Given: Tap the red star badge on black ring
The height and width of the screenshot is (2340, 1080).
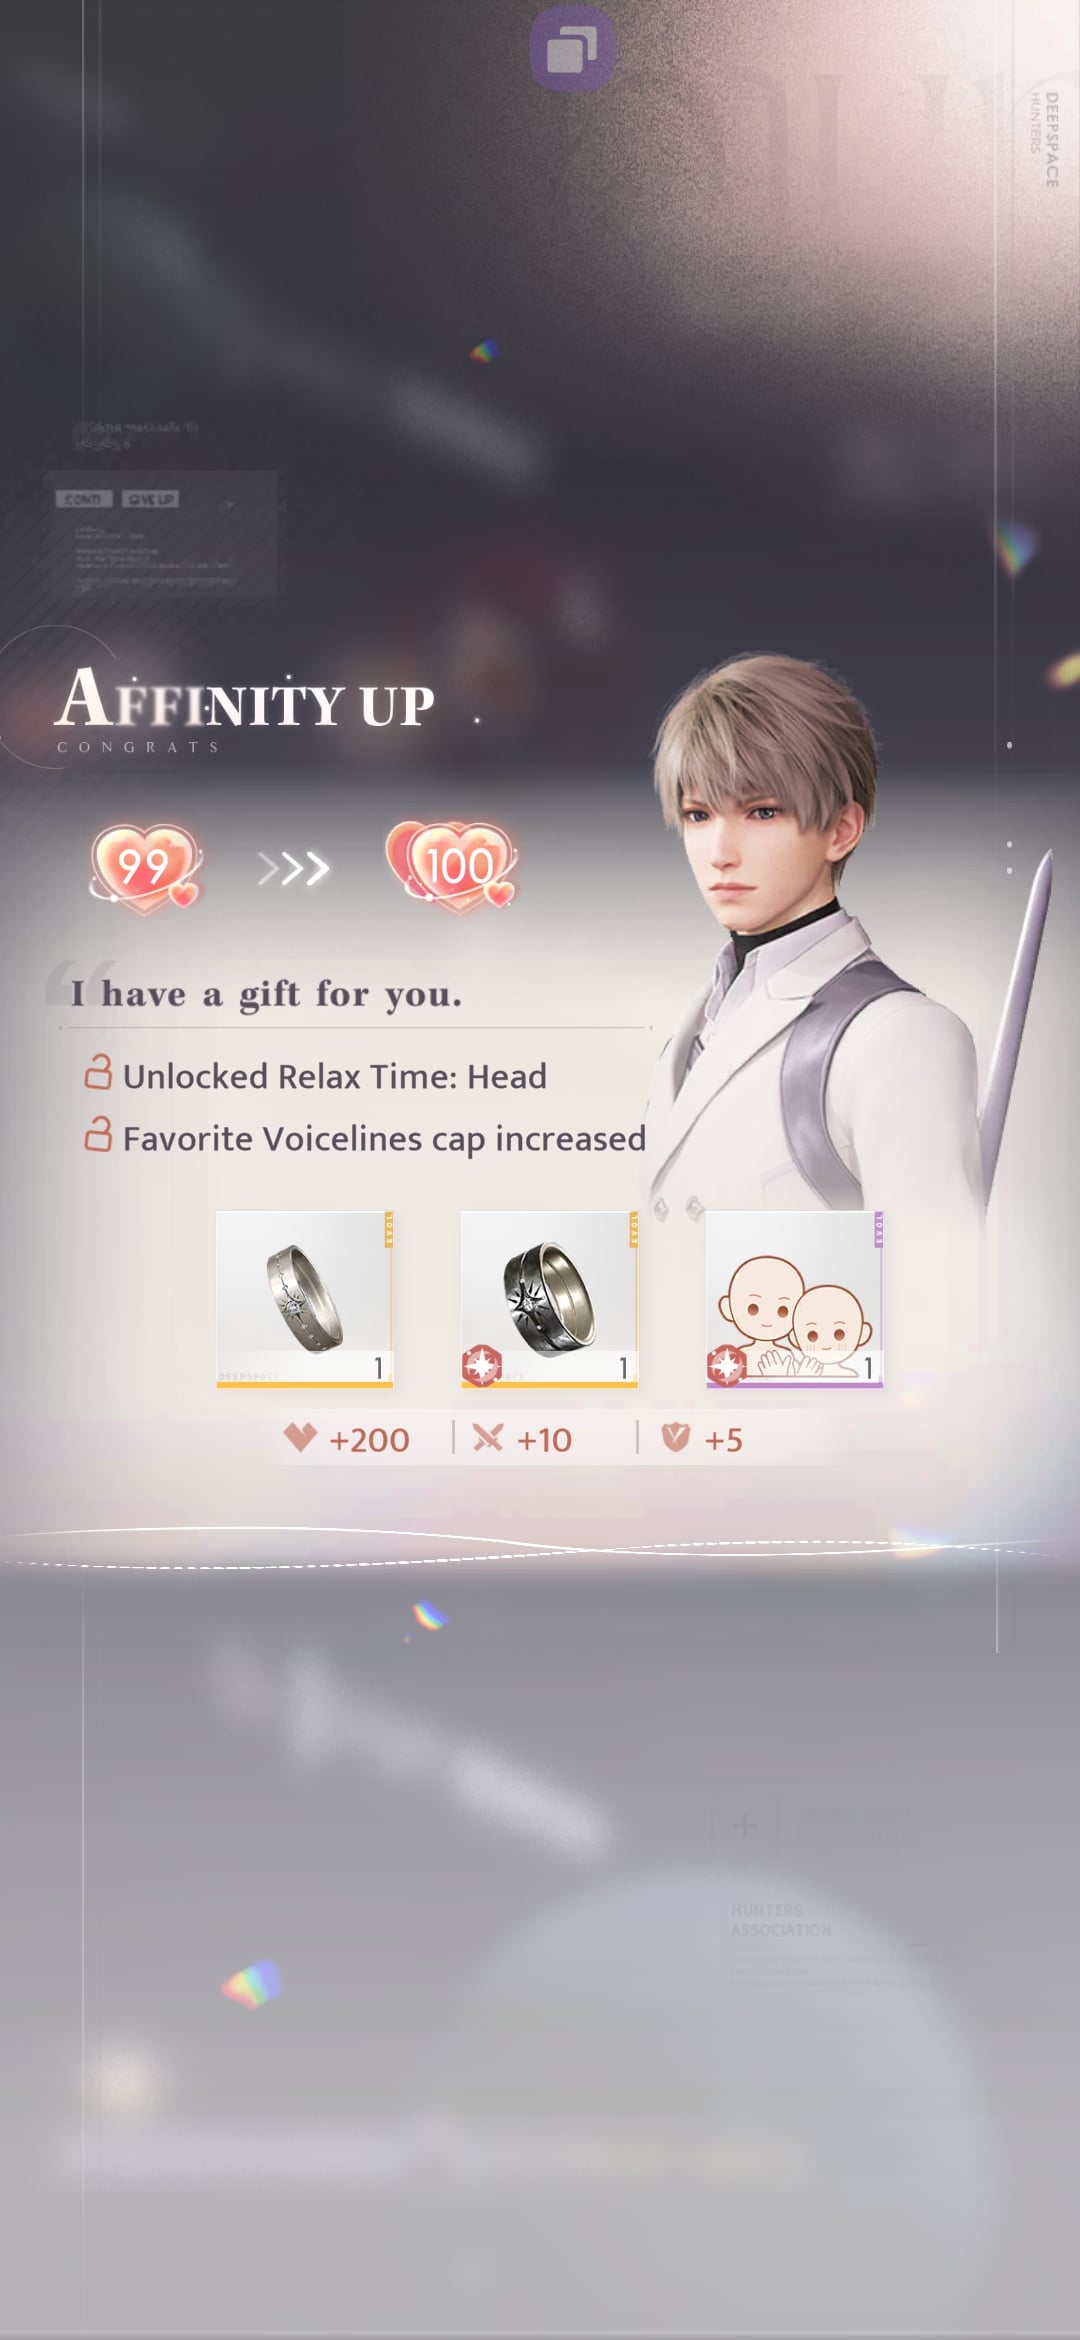Looking at the screenshot, I should click(481, 1365).
